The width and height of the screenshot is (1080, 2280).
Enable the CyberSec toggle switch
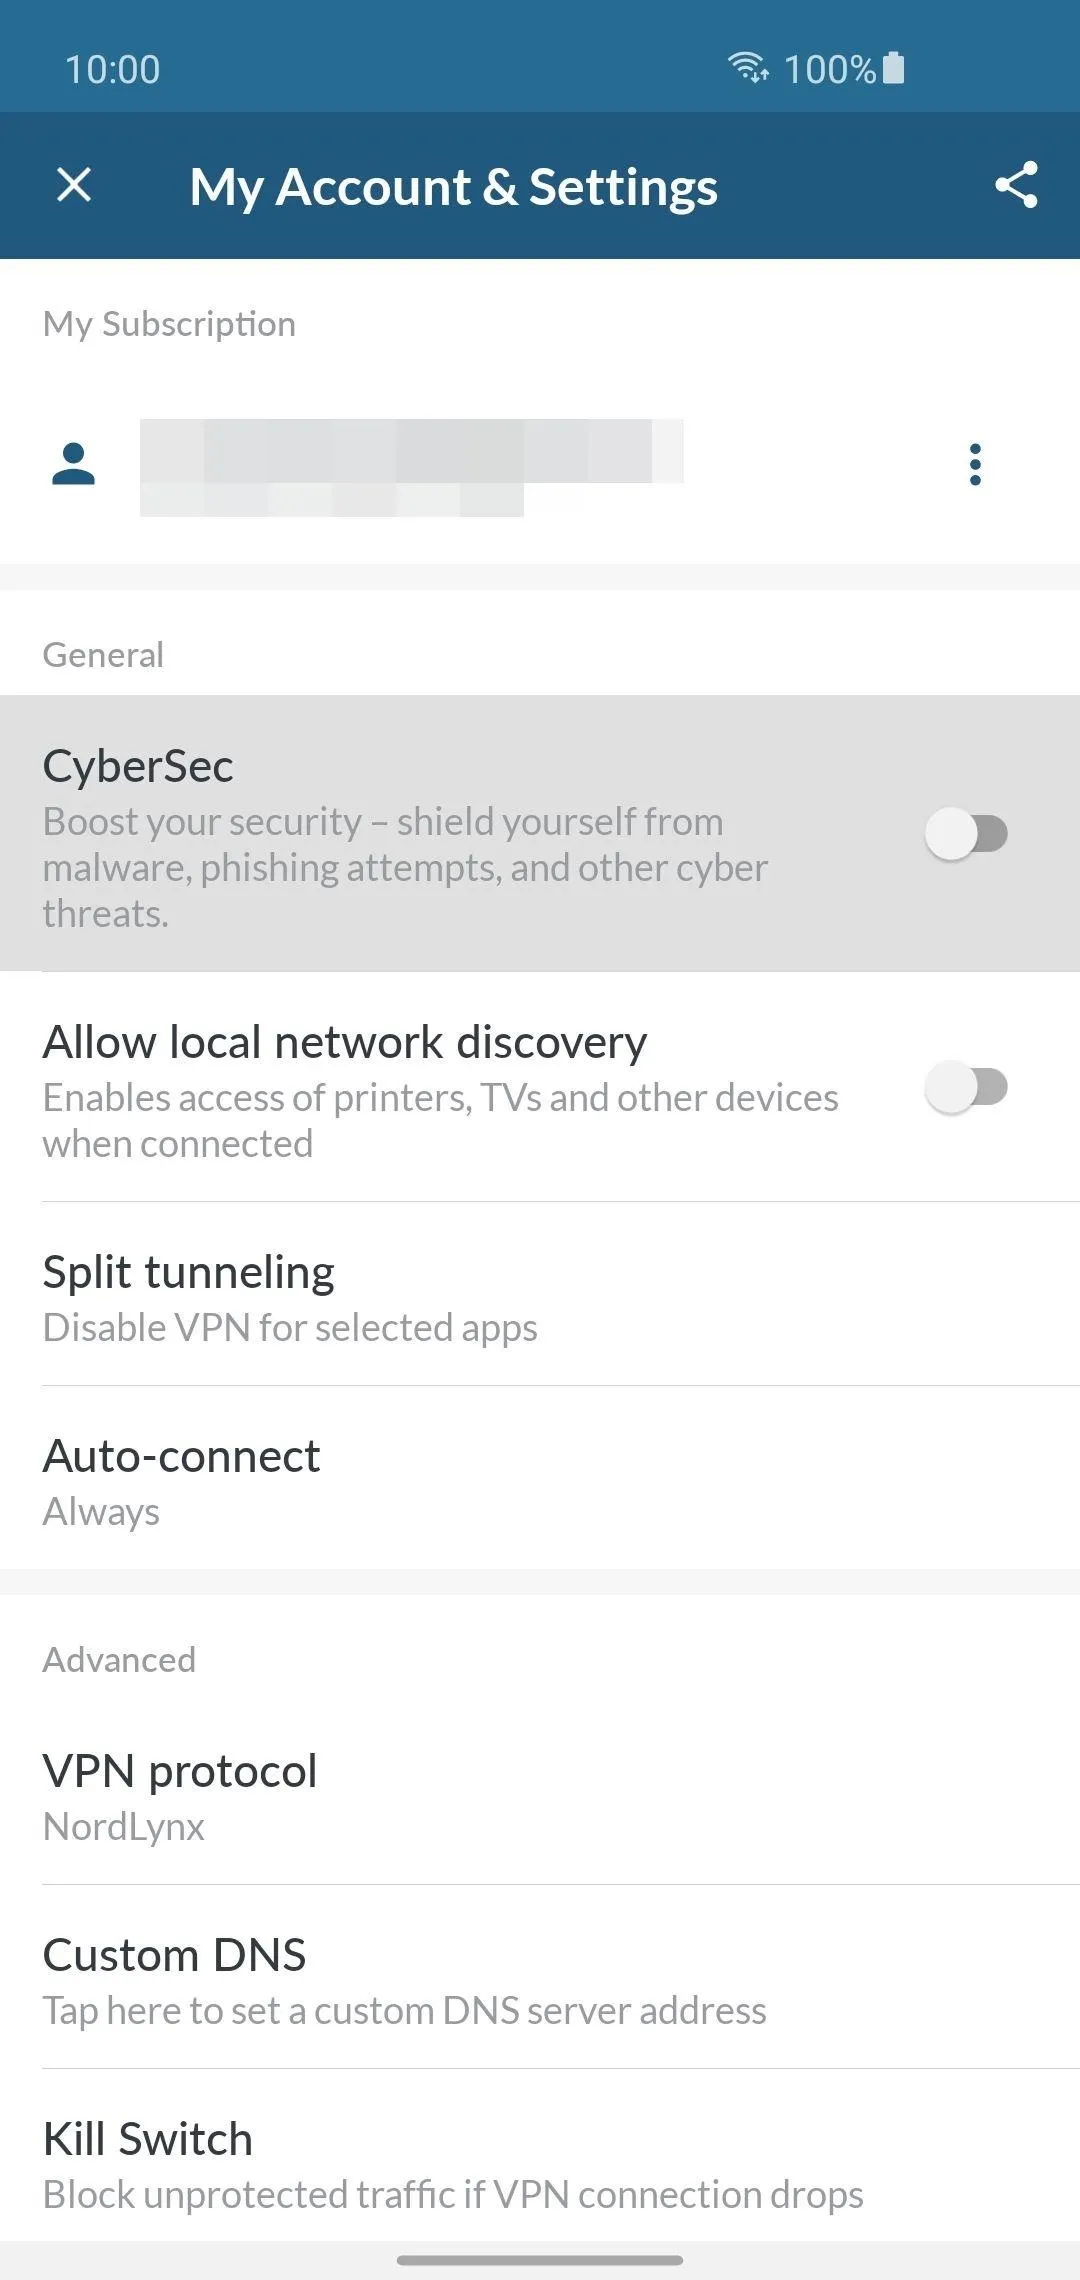click(965, 833)
